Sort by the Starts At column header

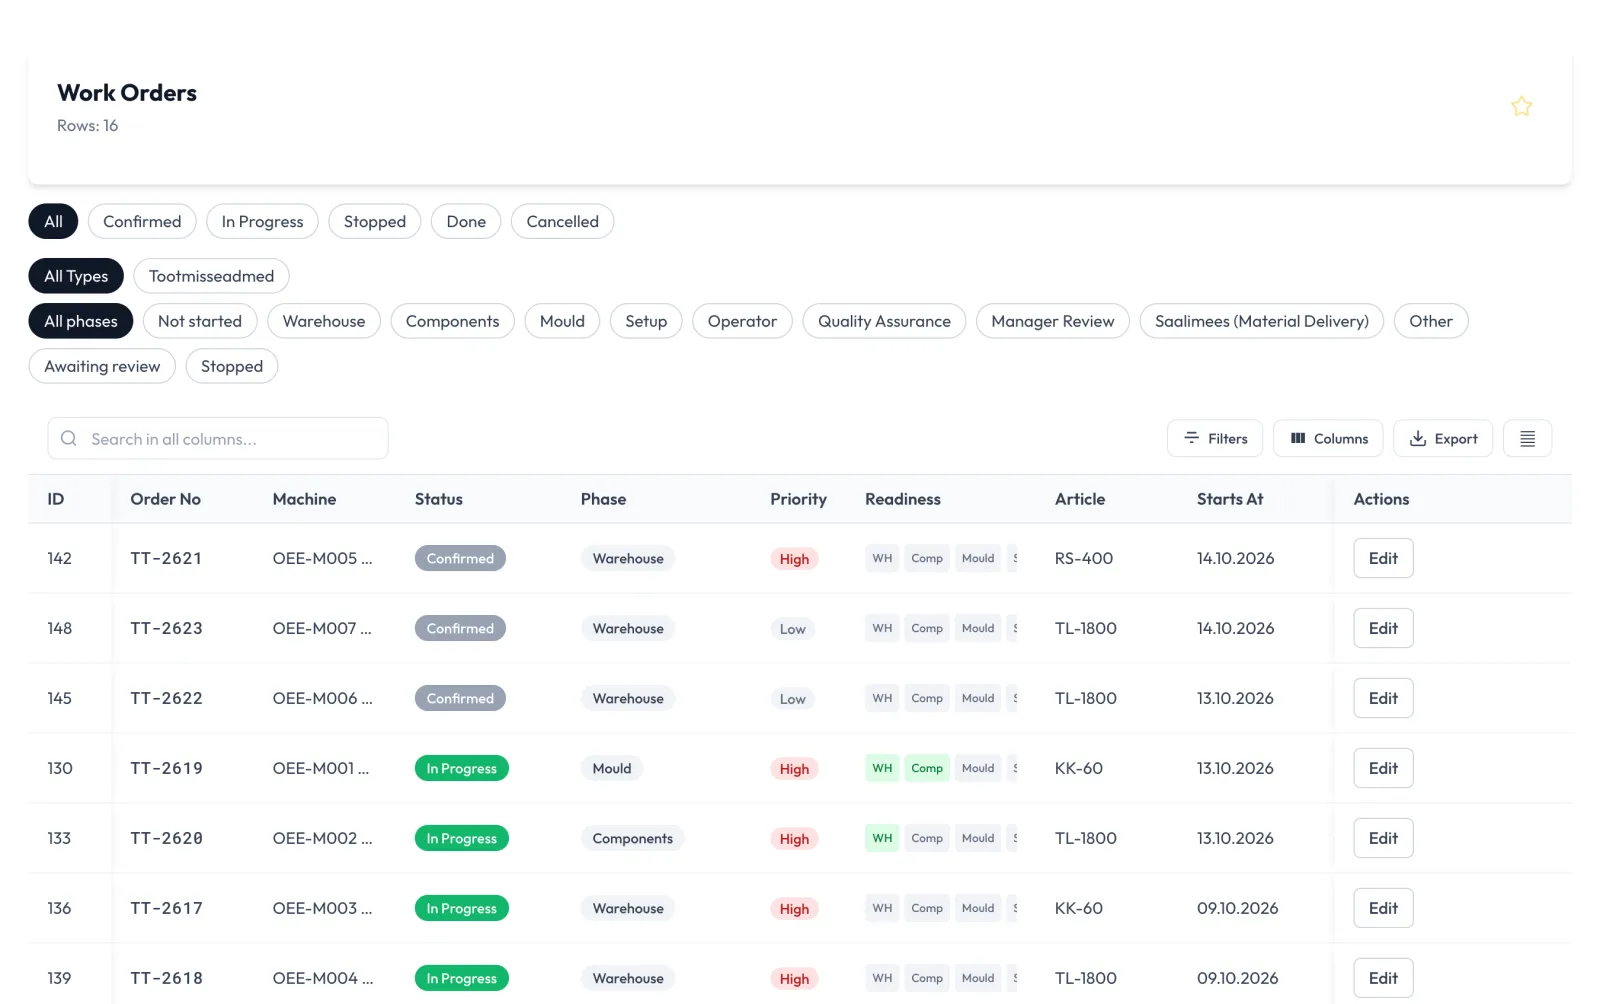tap(1230, 499)
